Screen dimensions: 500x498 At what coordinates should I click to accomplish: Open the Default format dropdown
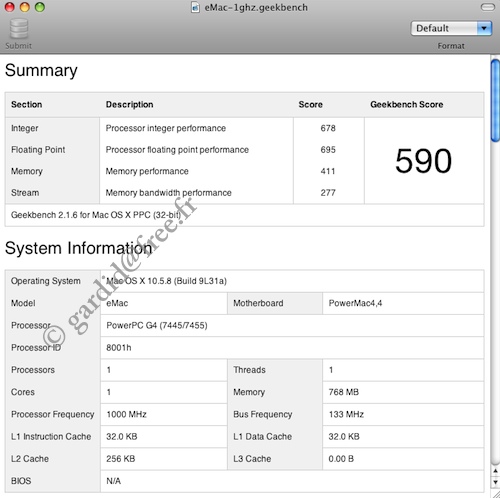coord(451,28)
